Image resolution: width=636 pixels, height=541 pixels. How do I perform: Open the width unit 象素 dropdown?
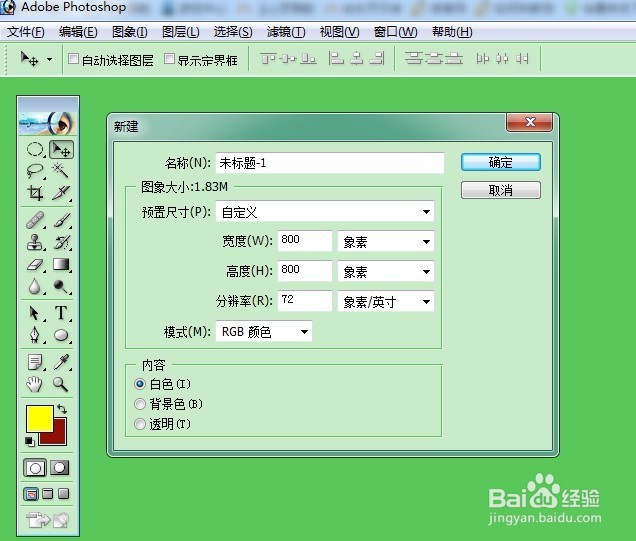[386, 242]
